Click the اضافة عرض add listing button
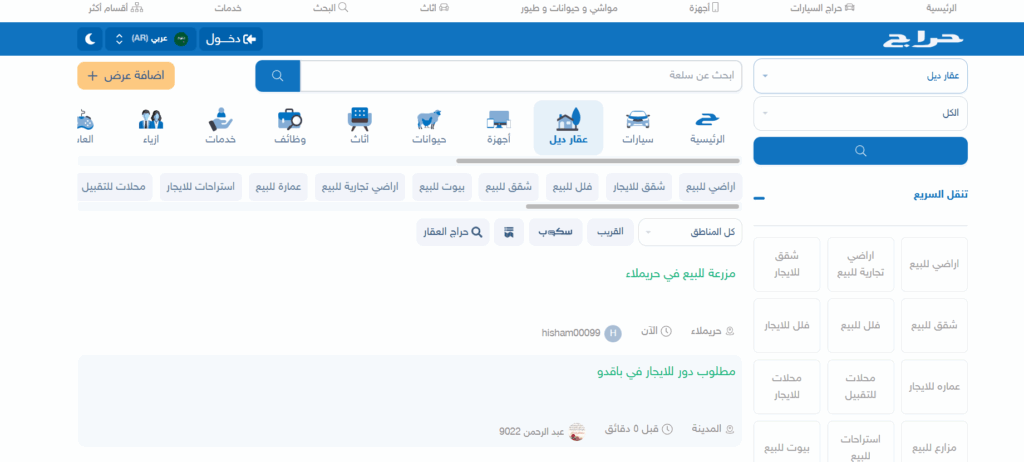The height and width of the screenshot is (462, 1024). pos(126,76)
